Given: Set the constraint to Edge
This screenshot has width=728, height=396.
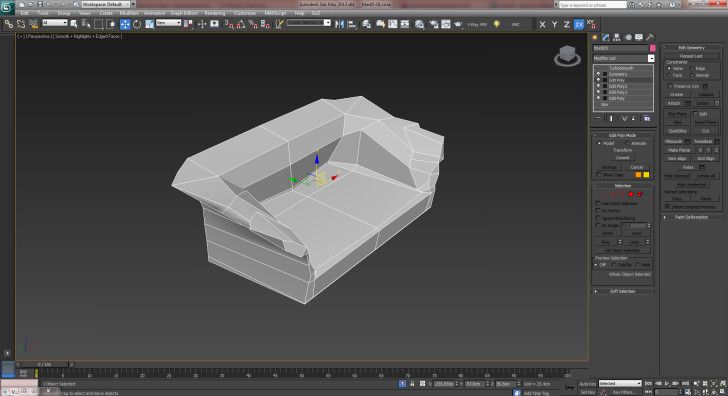Looking at the screenshot, I should click(x=692, y=69).
